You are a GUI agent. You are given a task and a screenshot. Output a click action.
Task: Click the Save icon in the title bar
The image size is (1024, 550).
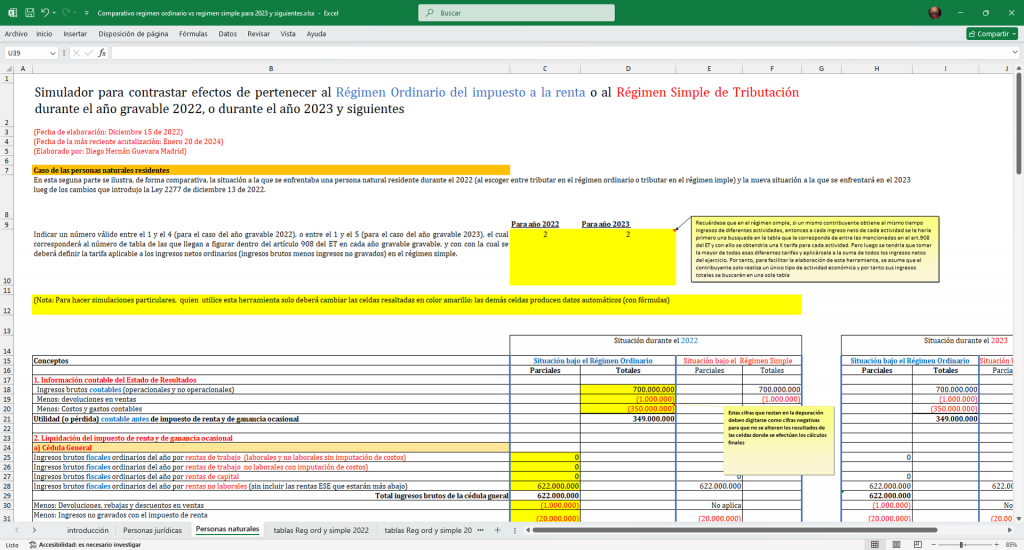click(29, 12)
